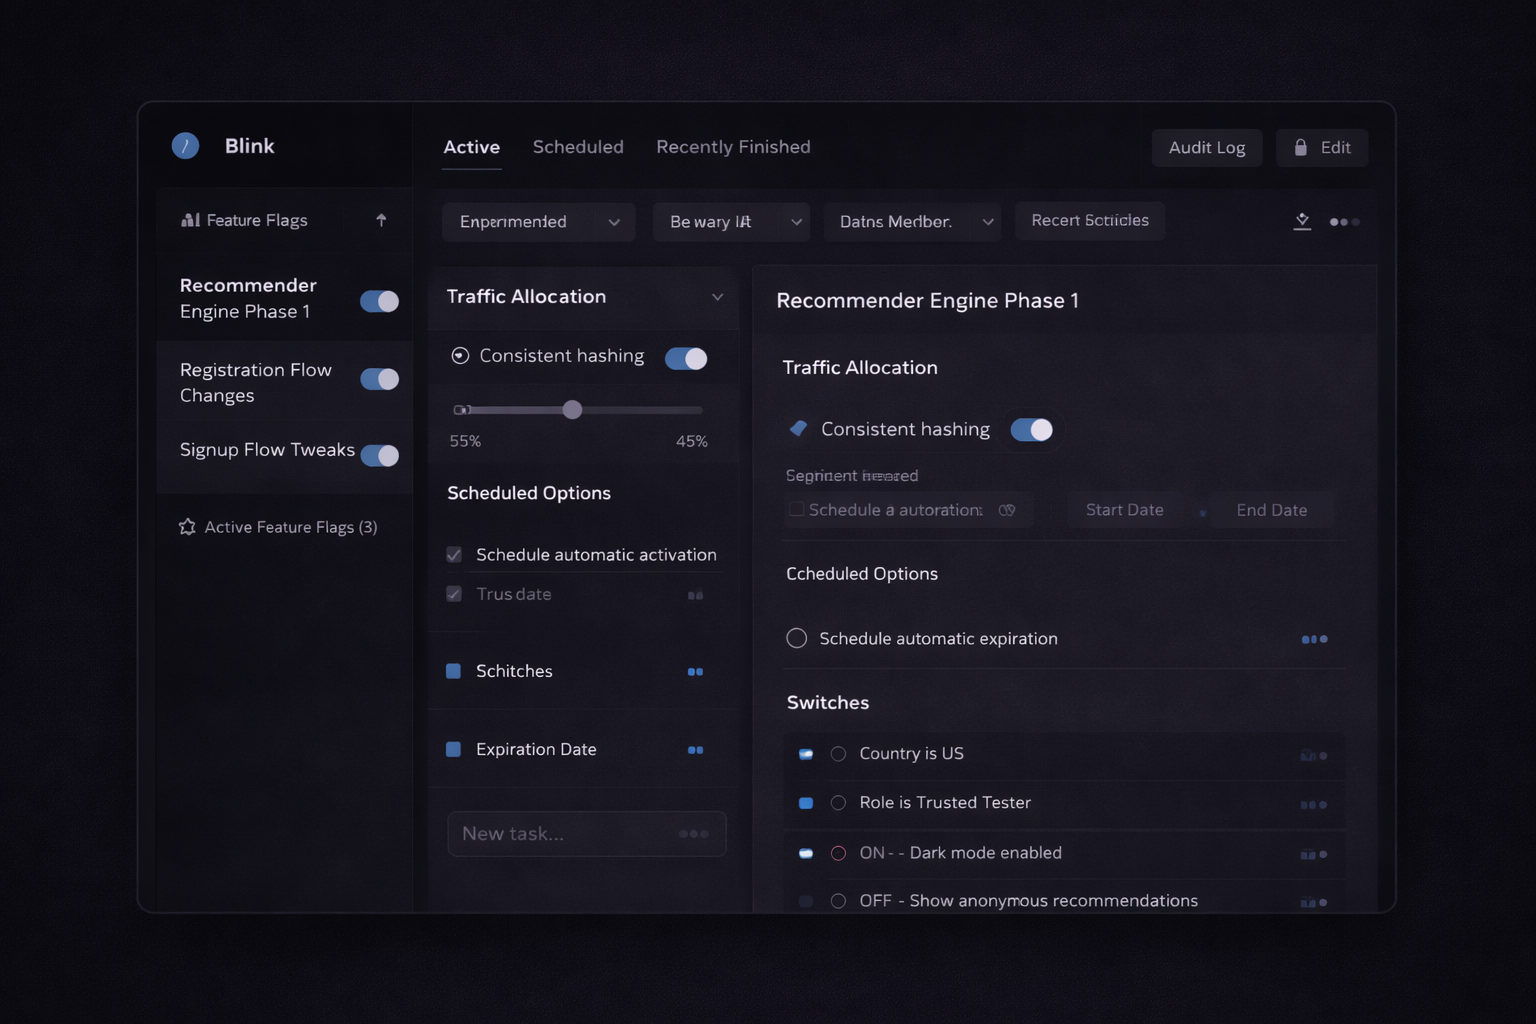
Task: Click the download icon in filter bar
Action: [x=1302, y=221]
